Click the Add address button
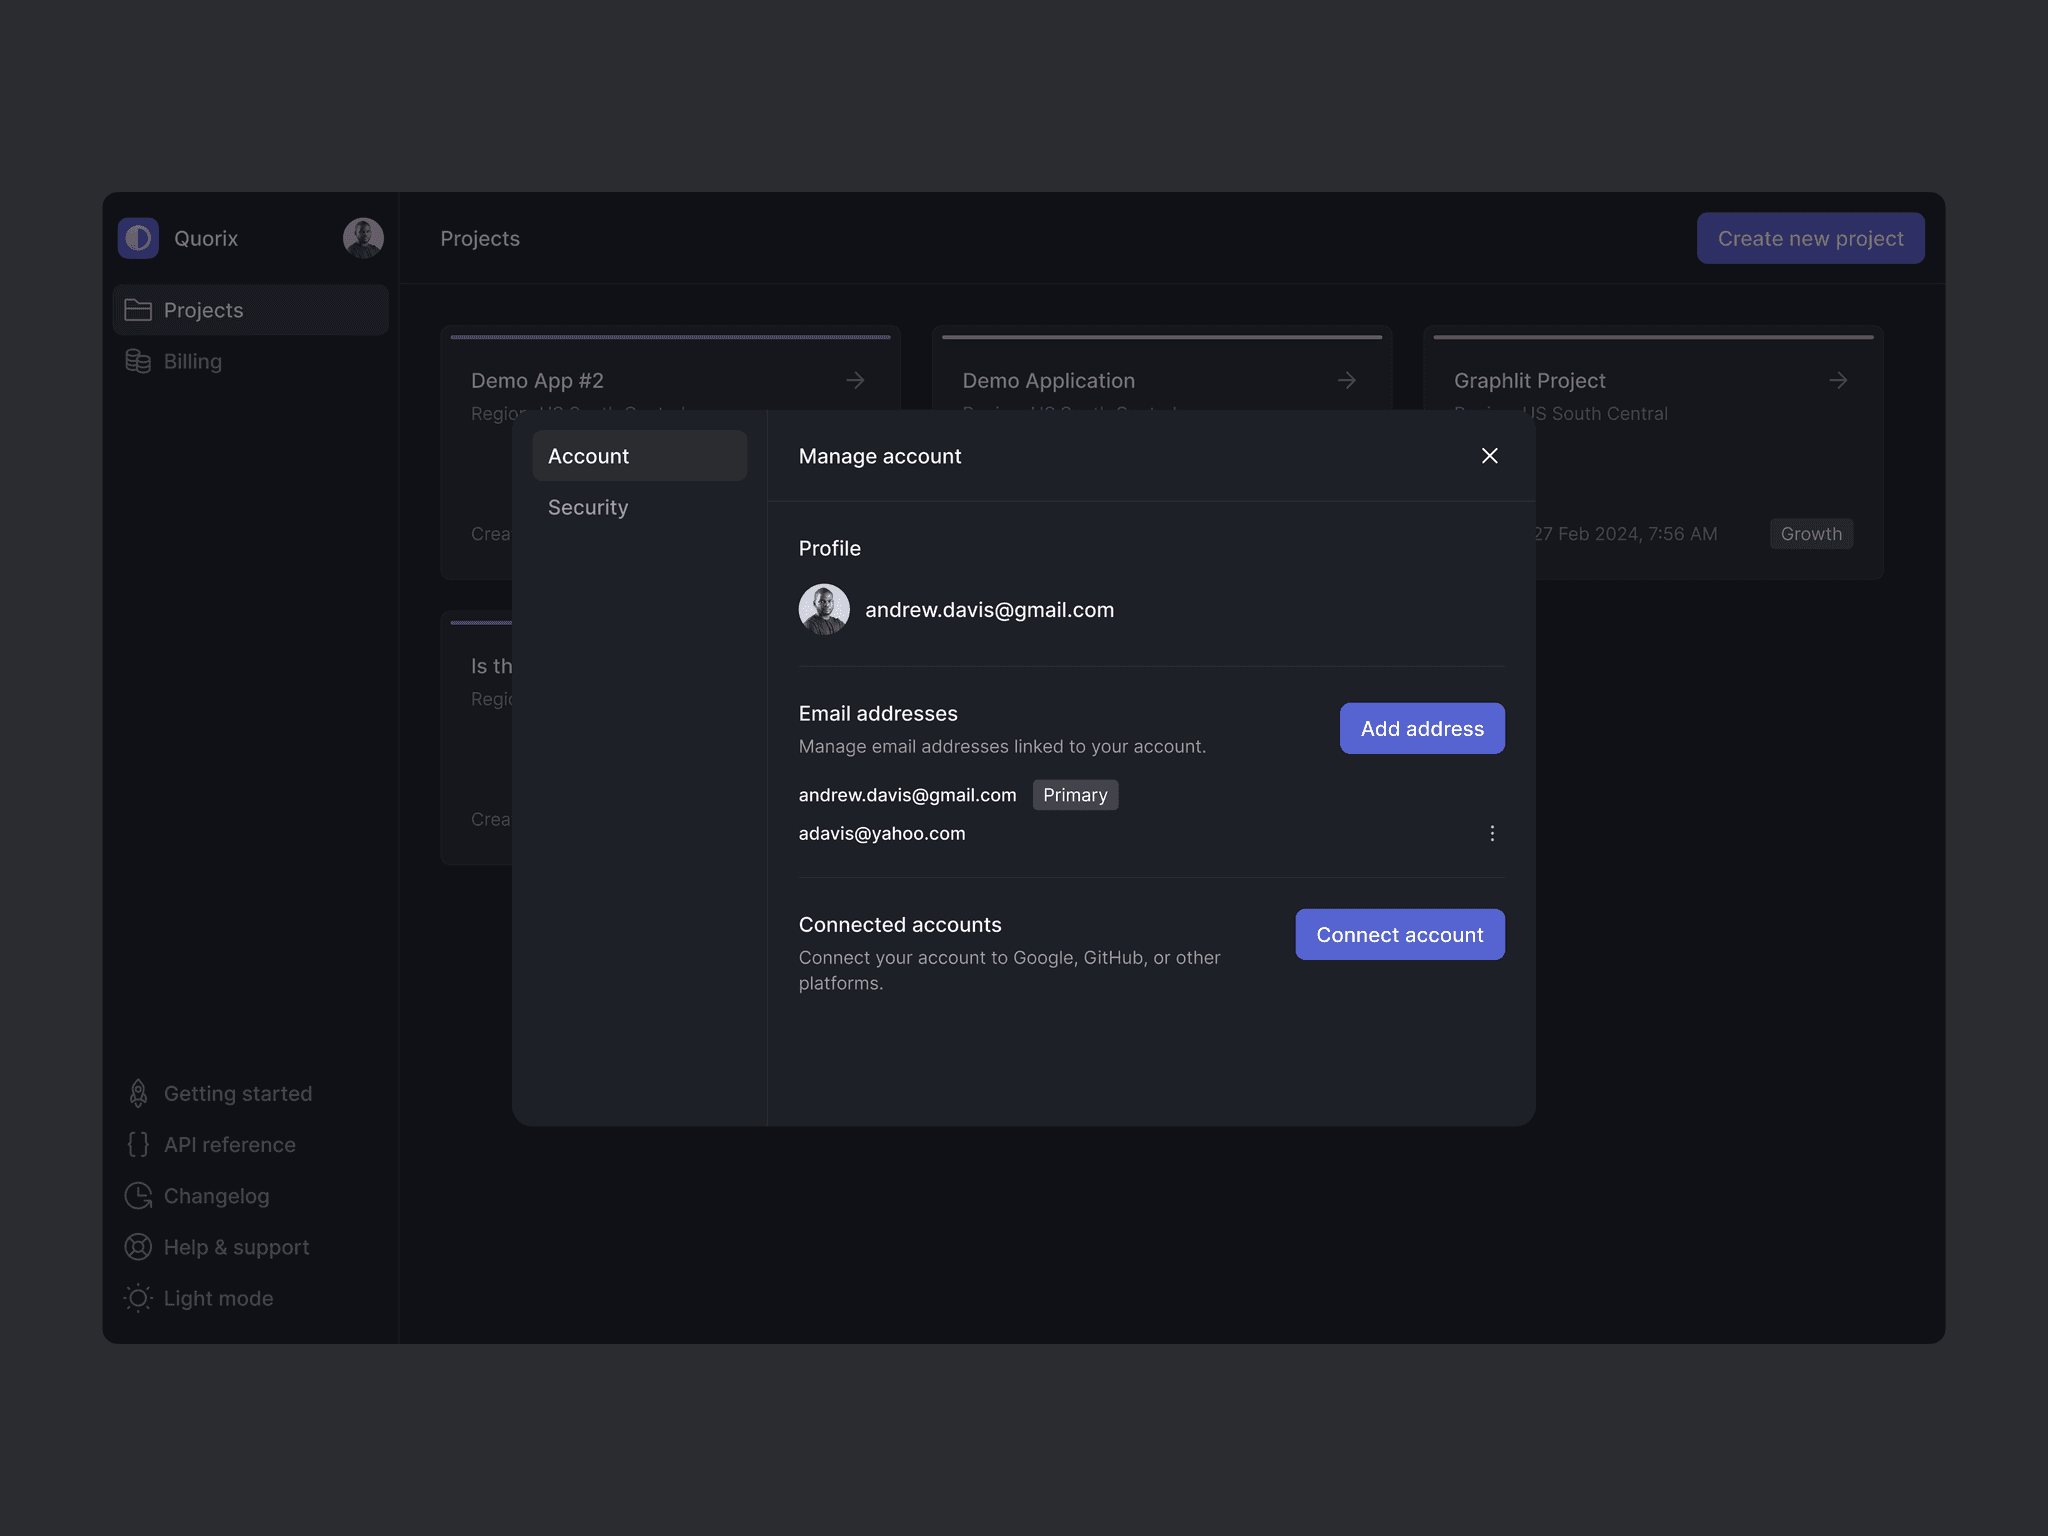The image size is (2048, 1536). tap(1421, 728)
